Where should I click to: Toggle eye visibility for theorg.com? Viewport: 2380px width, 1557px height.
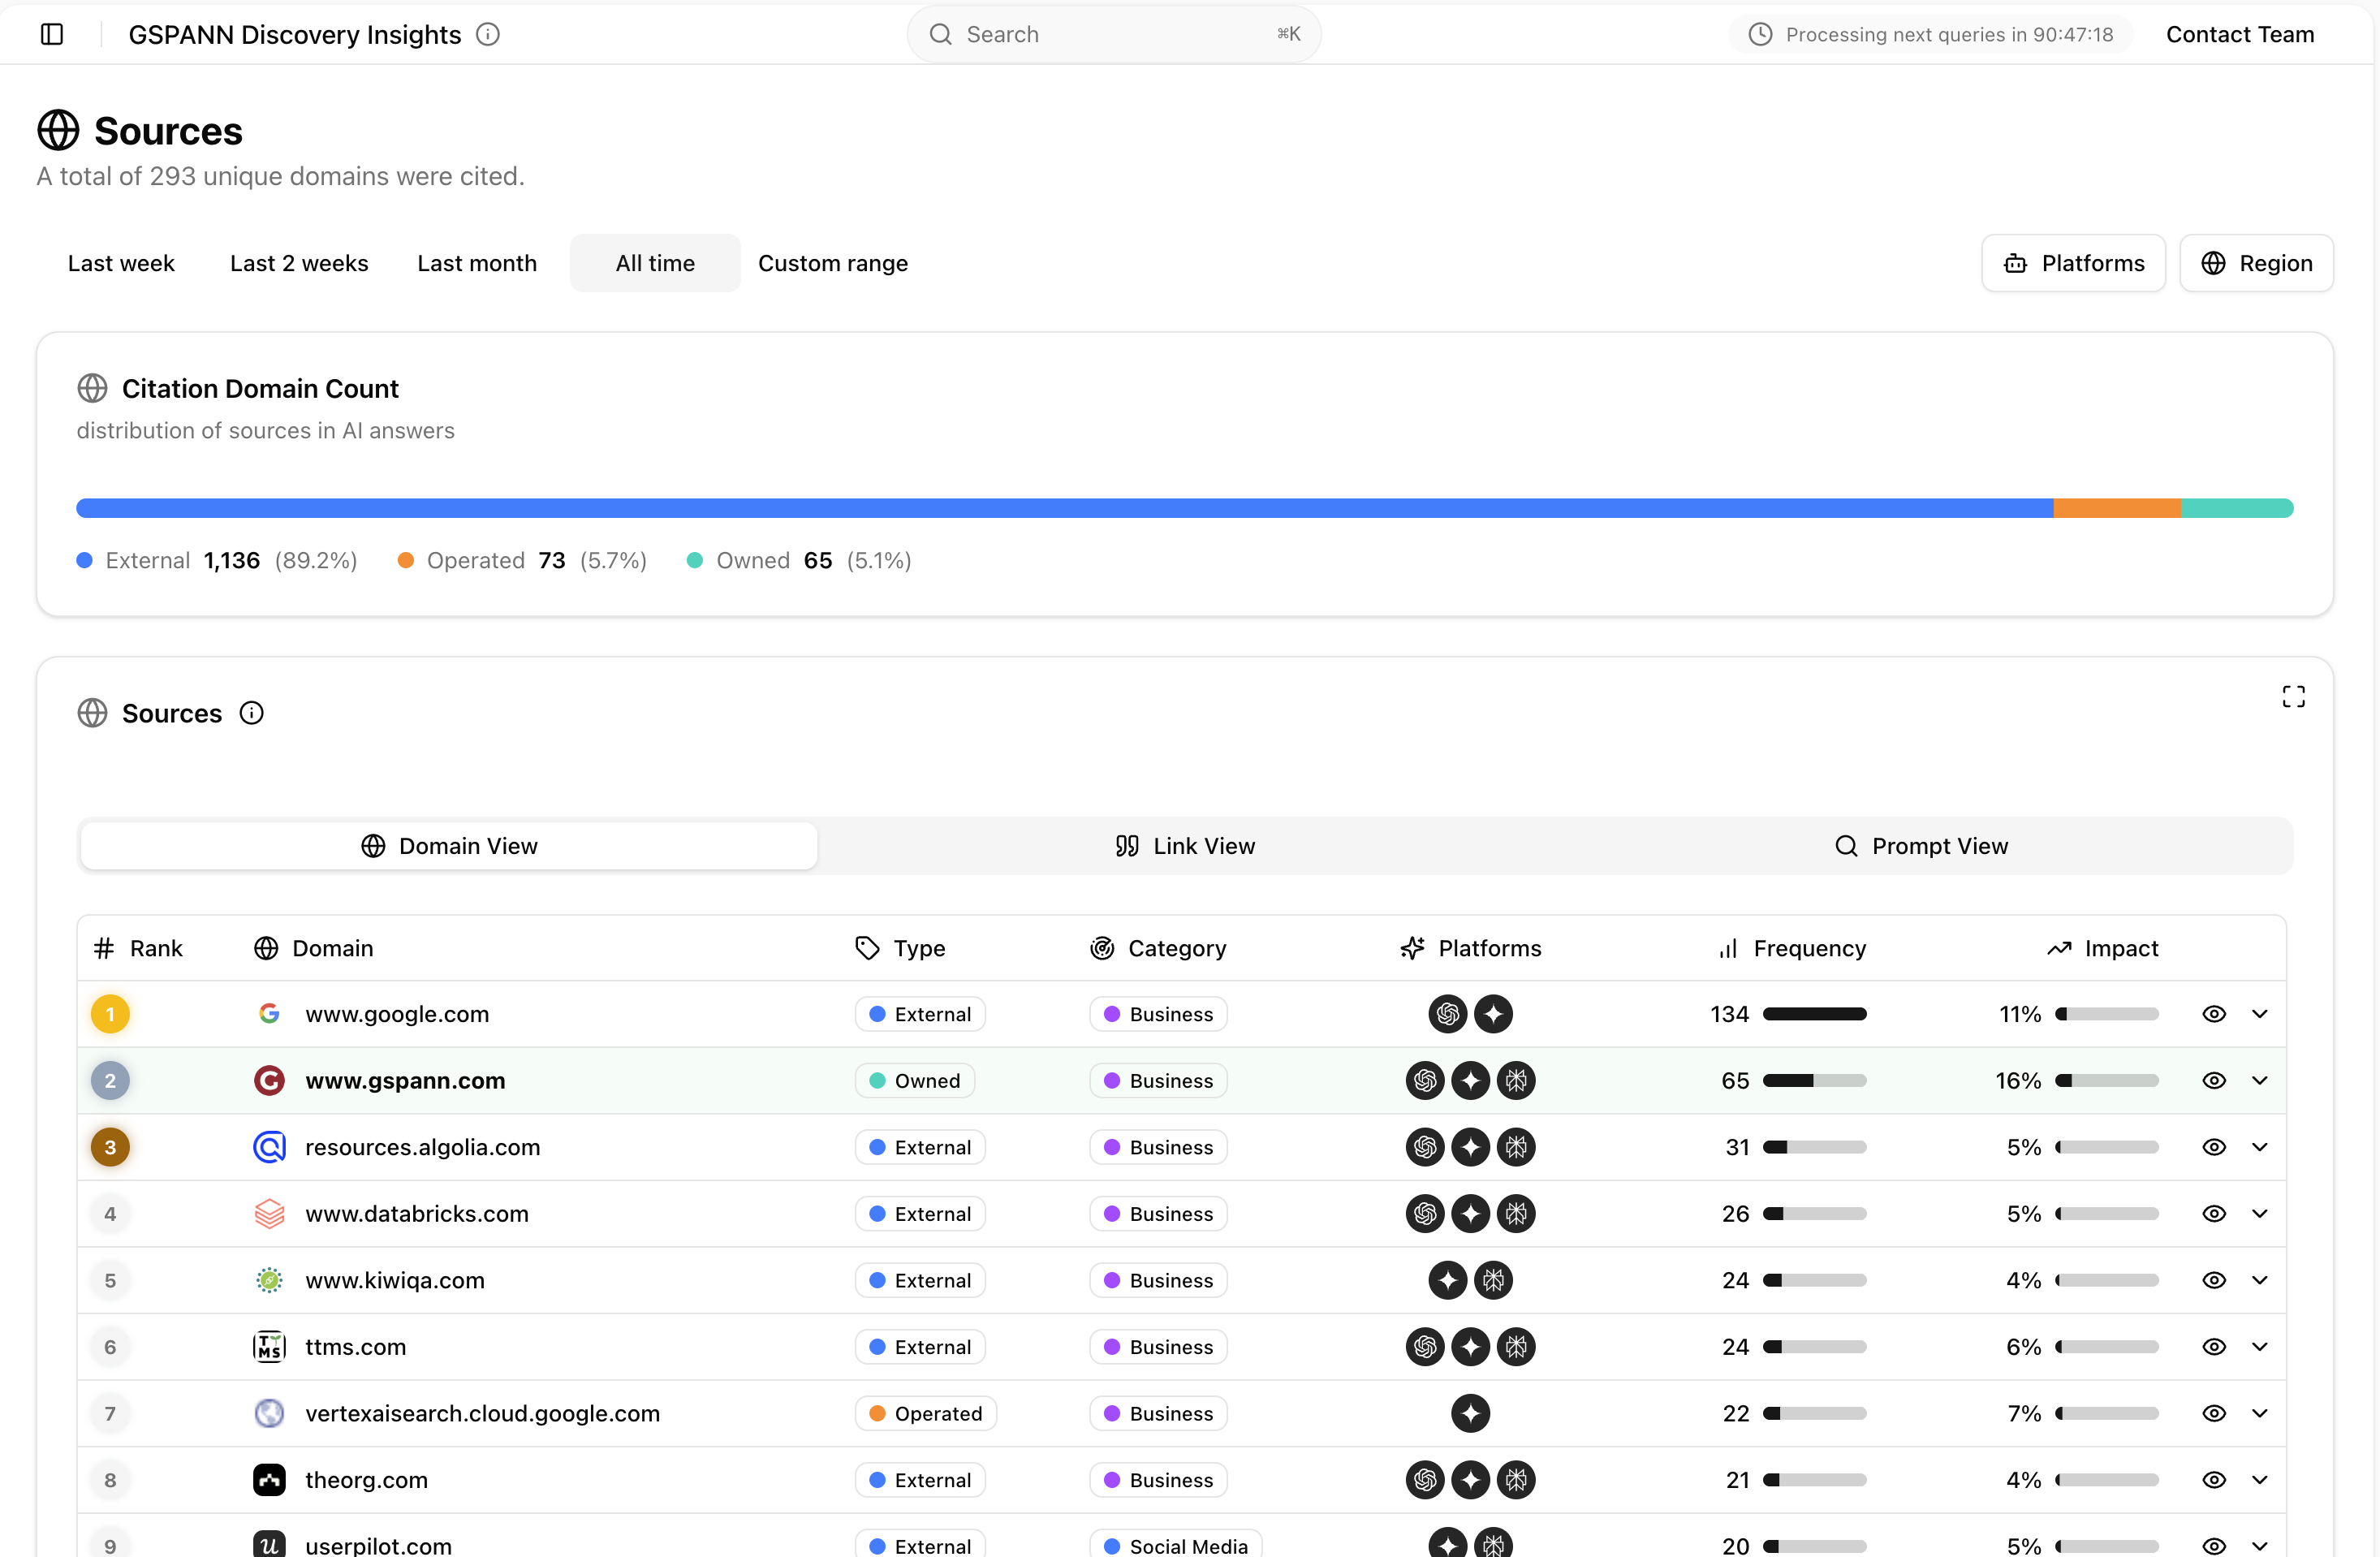(2214, 1479)
